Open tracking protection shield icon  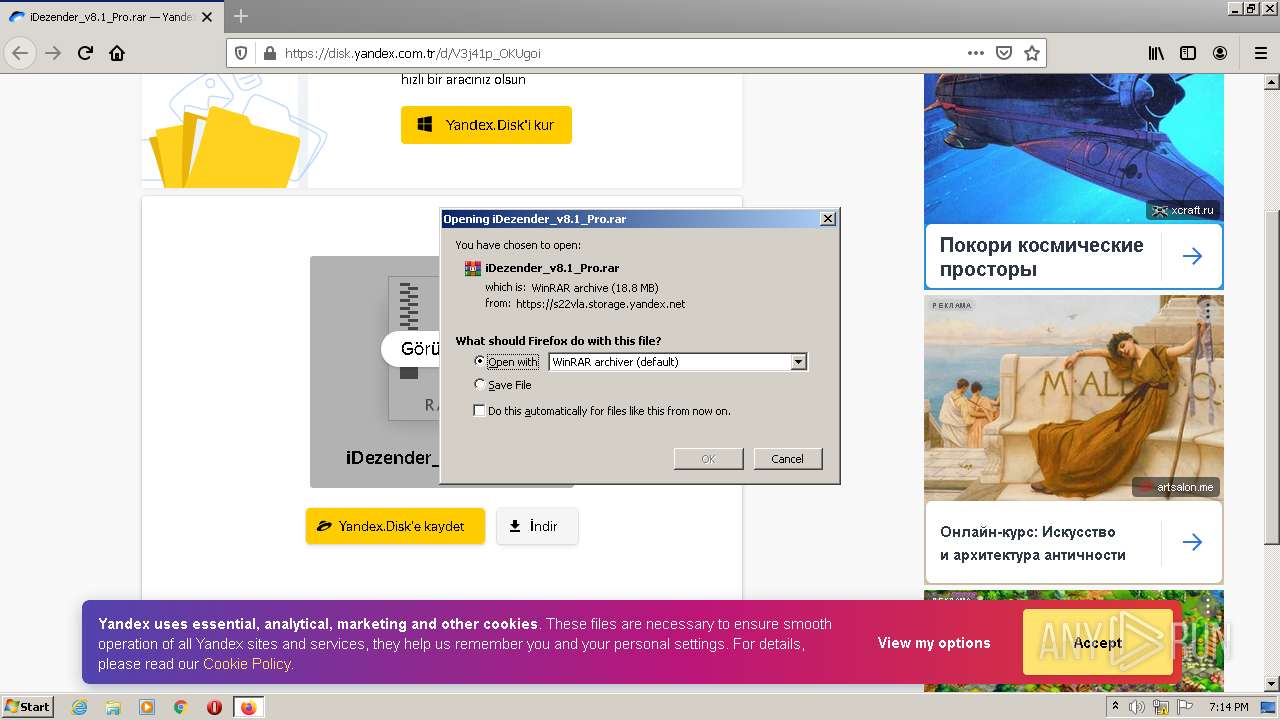coord(240,53)
